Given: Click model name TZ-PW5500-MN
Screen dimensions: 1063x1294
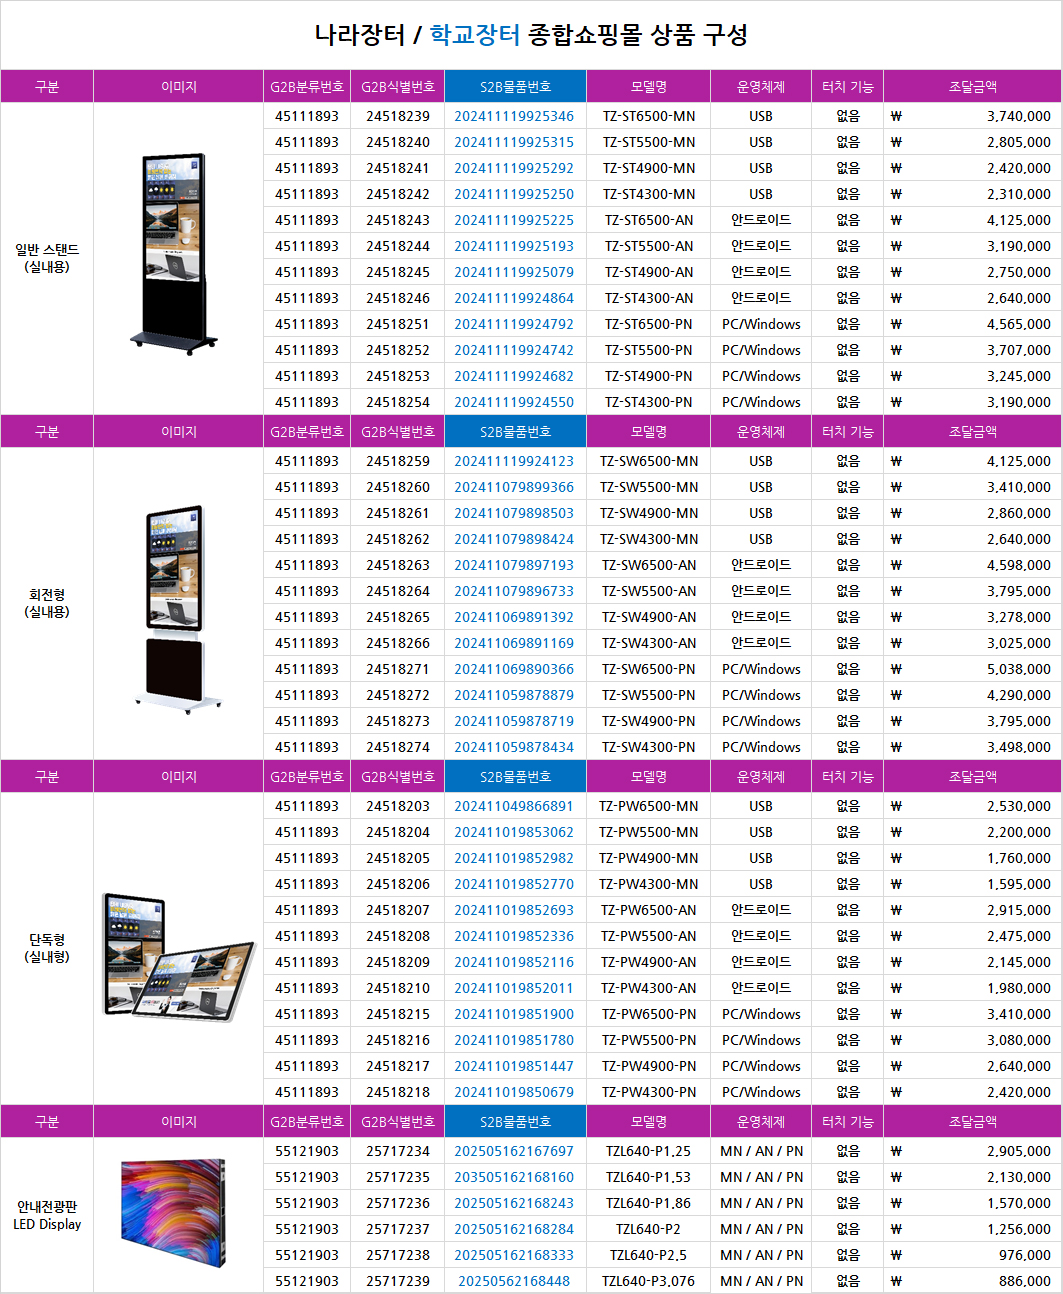Looking at the screenshot, I should point(649,832).
